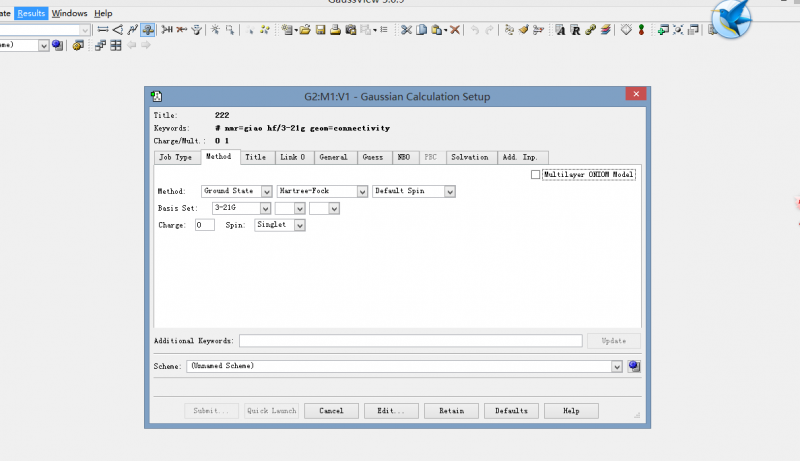Switch to the Guess tab

(x=372, y=157)
